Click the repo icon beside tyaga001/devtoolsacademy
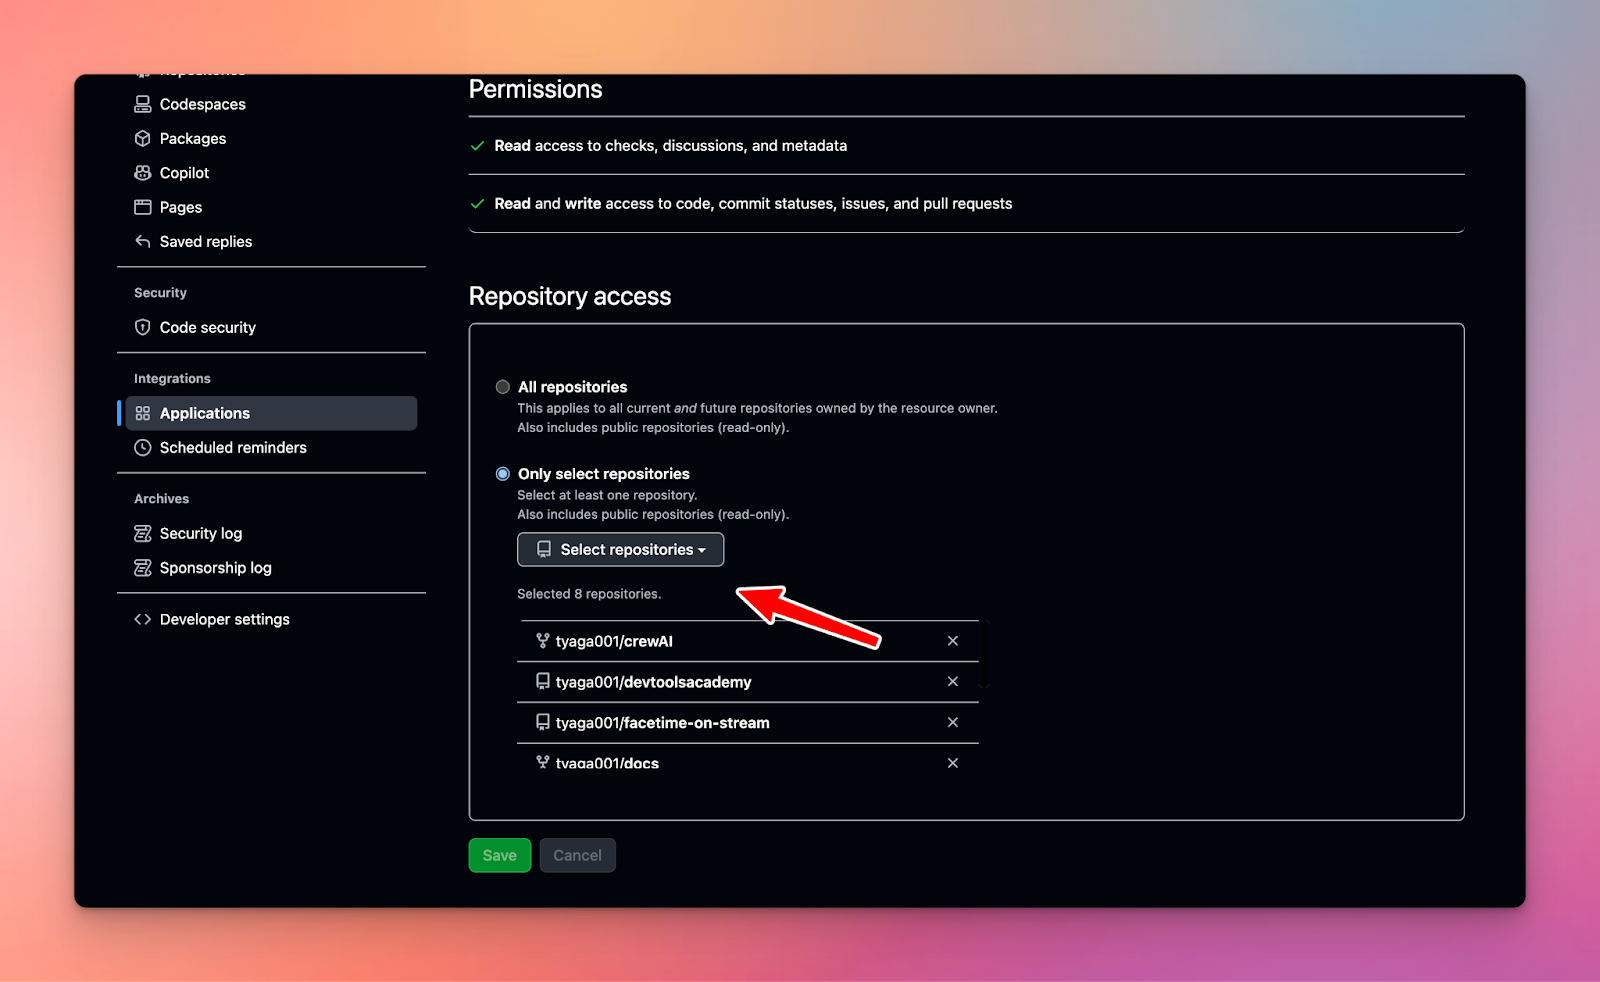Viewport: 1600px width, 982px height. pyautogui.click(x=543, y=681)
